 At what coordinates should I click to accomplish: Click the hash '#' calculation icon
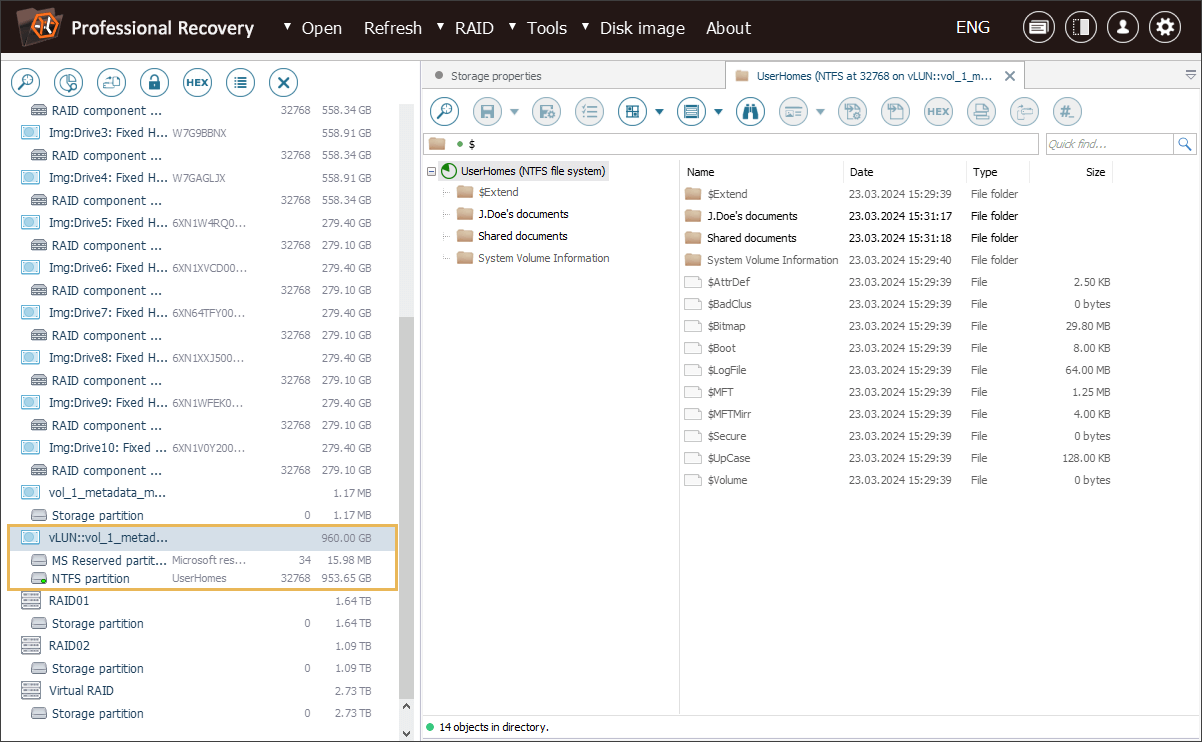[1067, 111]
